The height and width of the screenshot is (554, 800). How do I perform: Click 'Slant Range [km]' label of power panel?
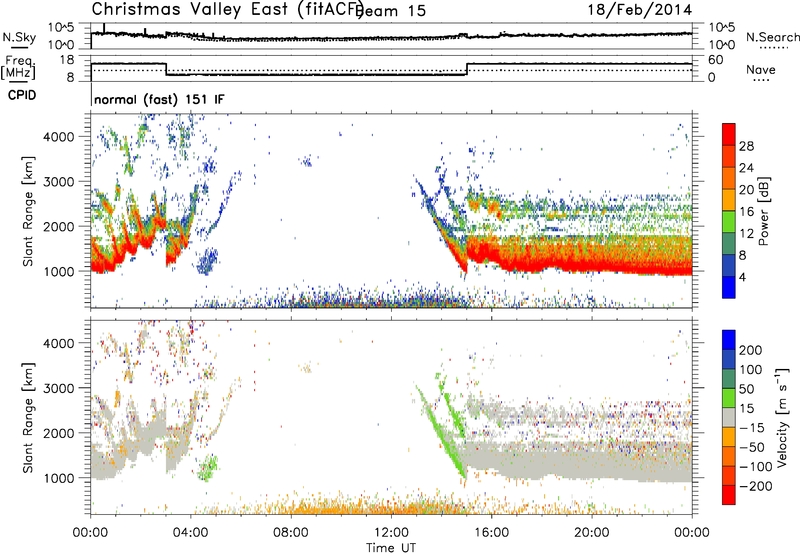pyautogui.click(x=28, y=211)
